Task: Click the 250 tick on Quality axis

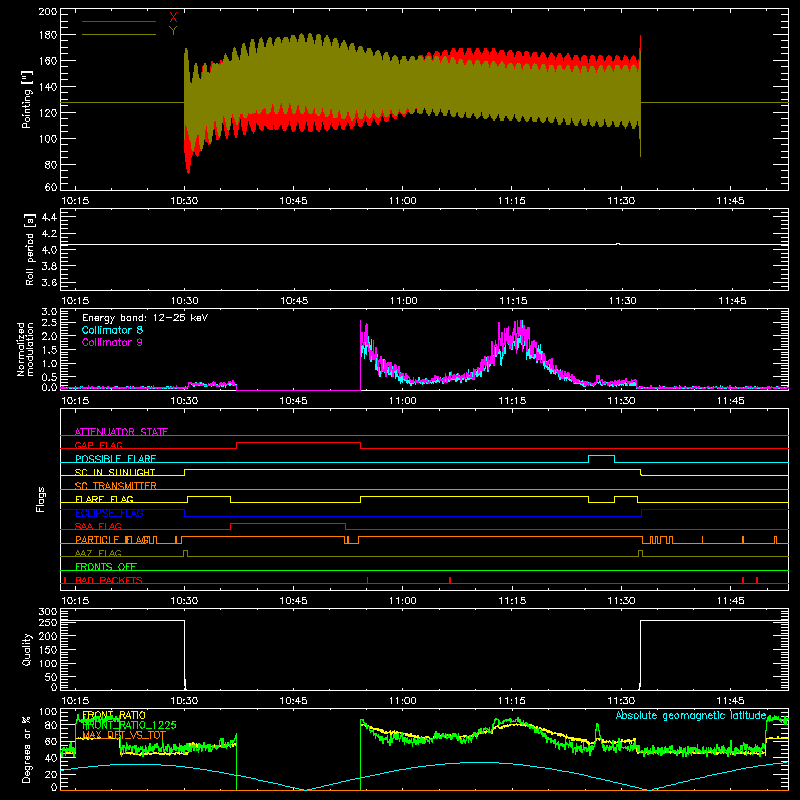Action: (x=48, y=623)
